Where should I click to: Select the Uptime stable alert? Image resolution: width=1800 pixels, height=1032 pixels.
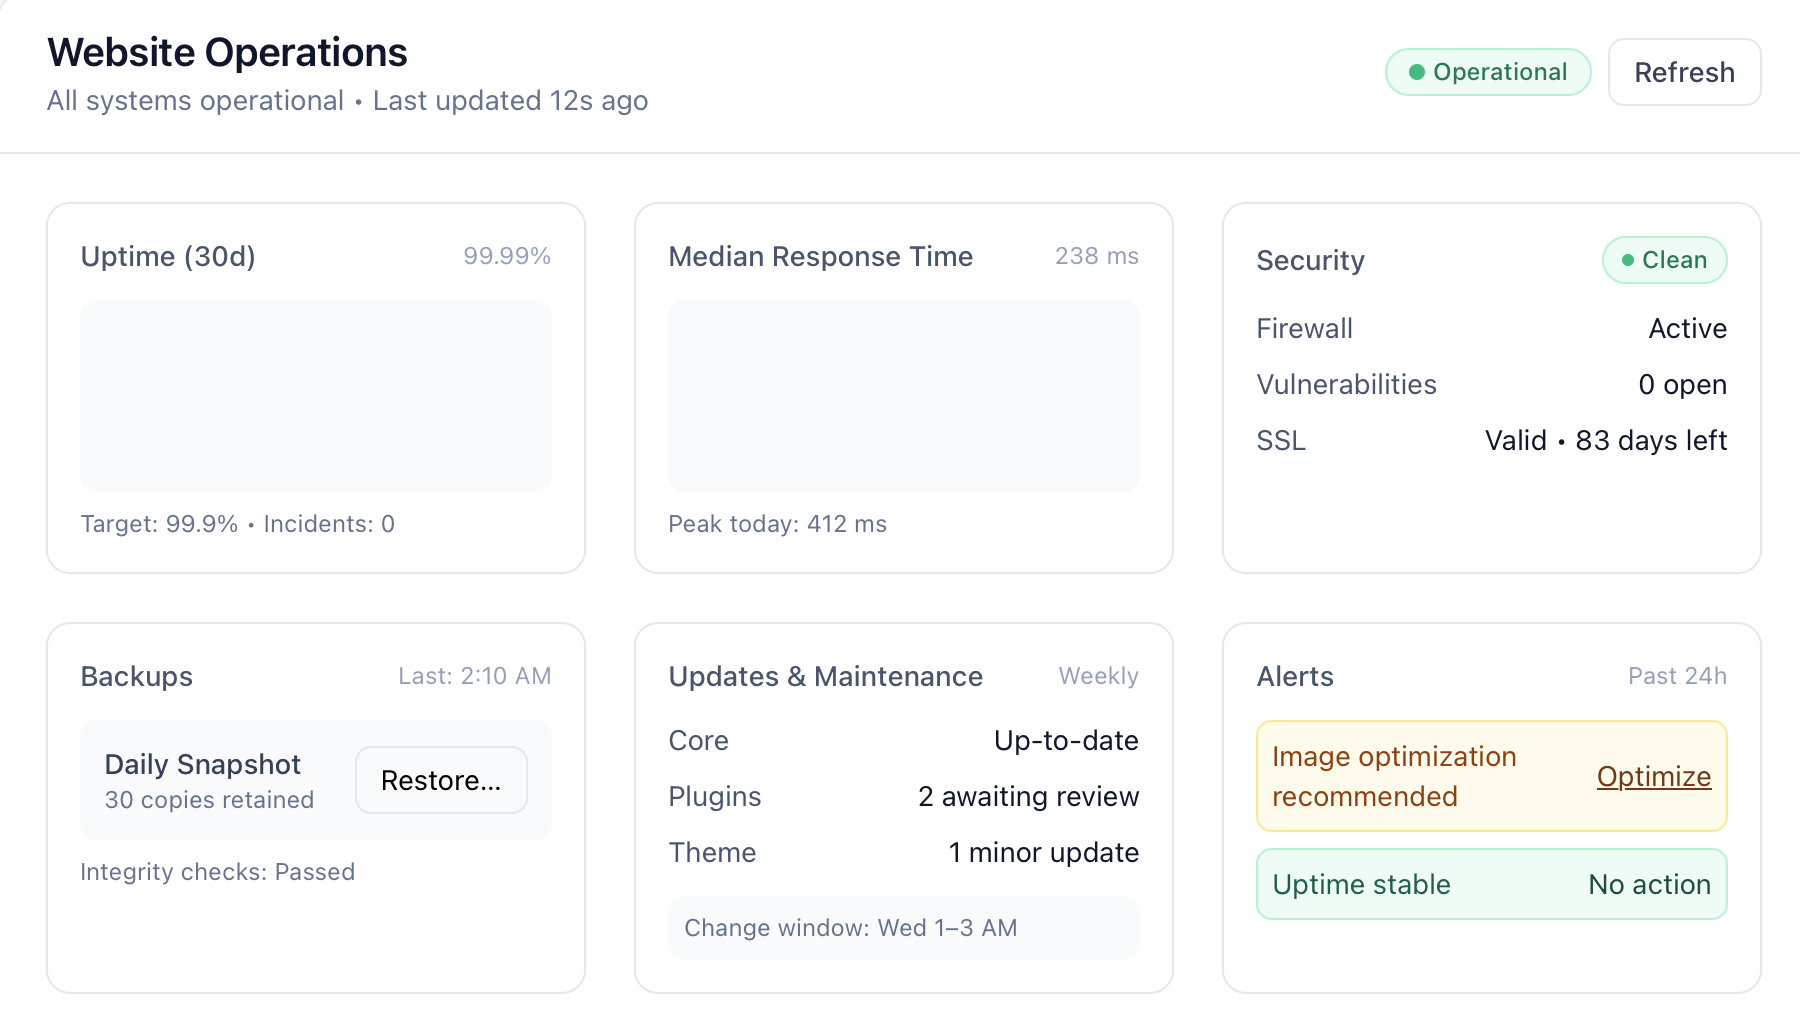(x=1490, y=884)
